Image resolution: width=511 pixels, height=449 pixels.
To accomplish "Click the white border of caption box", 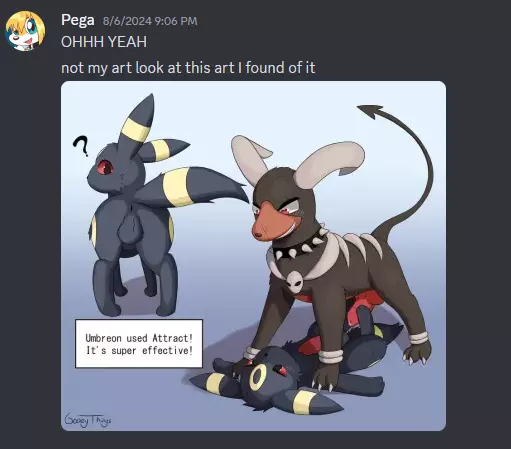I will point(139,320).
